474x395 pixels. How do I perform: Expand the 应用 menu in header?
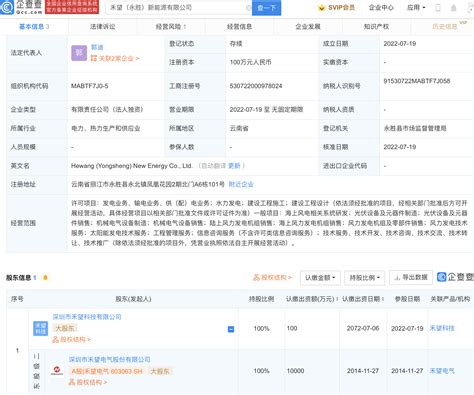point(416,7)
